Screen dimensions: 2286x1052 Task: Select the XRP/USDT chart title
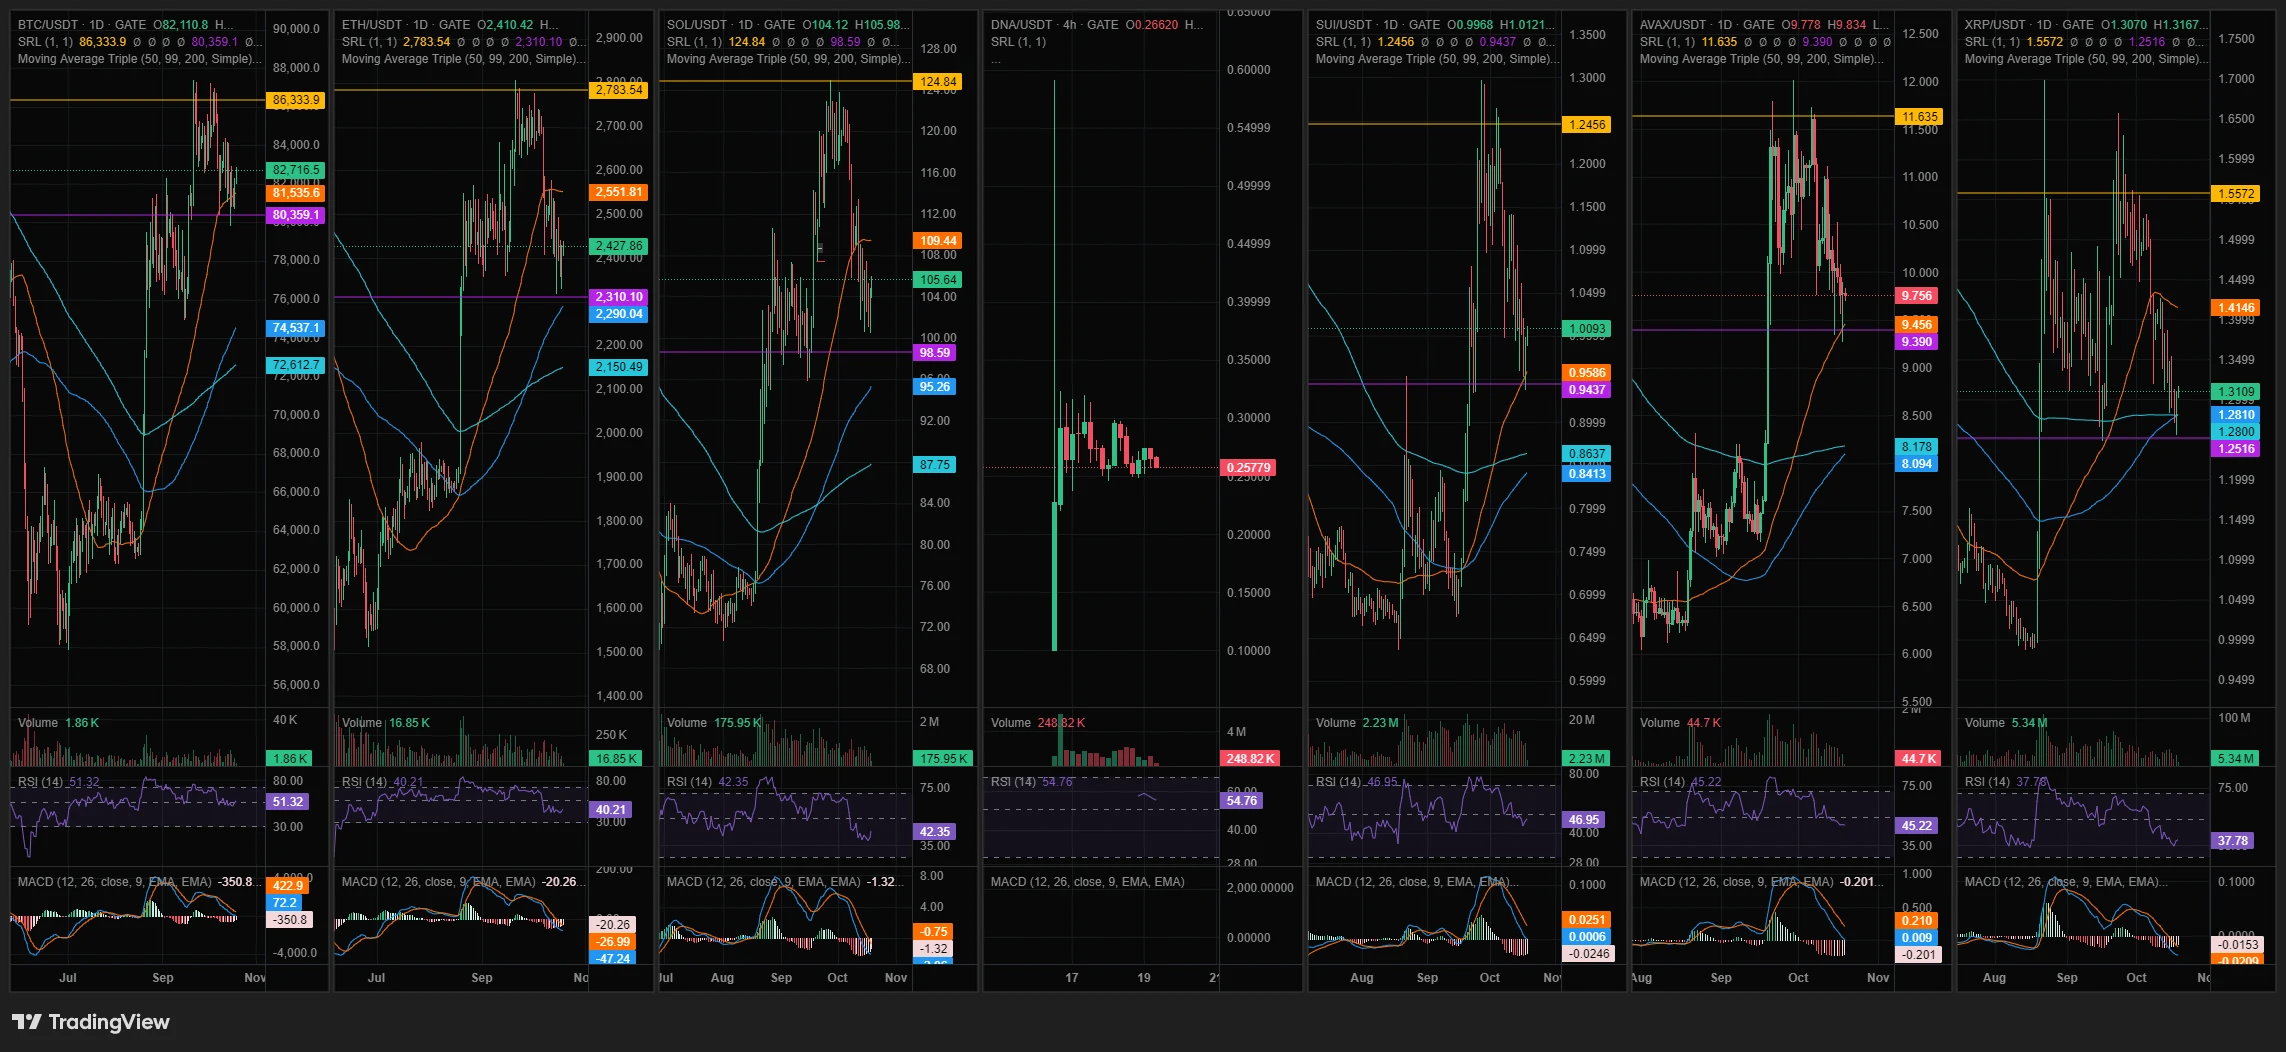pyautogui.click(x=2029, y=24)
